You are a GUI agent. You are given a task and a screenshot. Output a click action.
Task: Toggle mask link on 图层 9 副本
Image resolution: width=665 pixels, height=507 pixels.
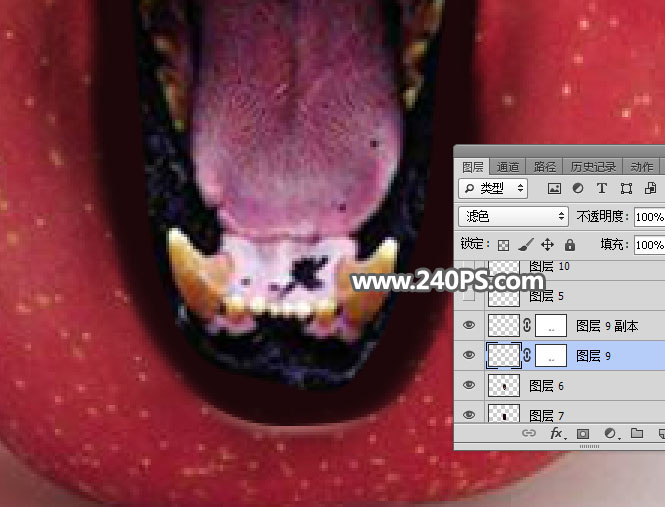tap(527, 325)
